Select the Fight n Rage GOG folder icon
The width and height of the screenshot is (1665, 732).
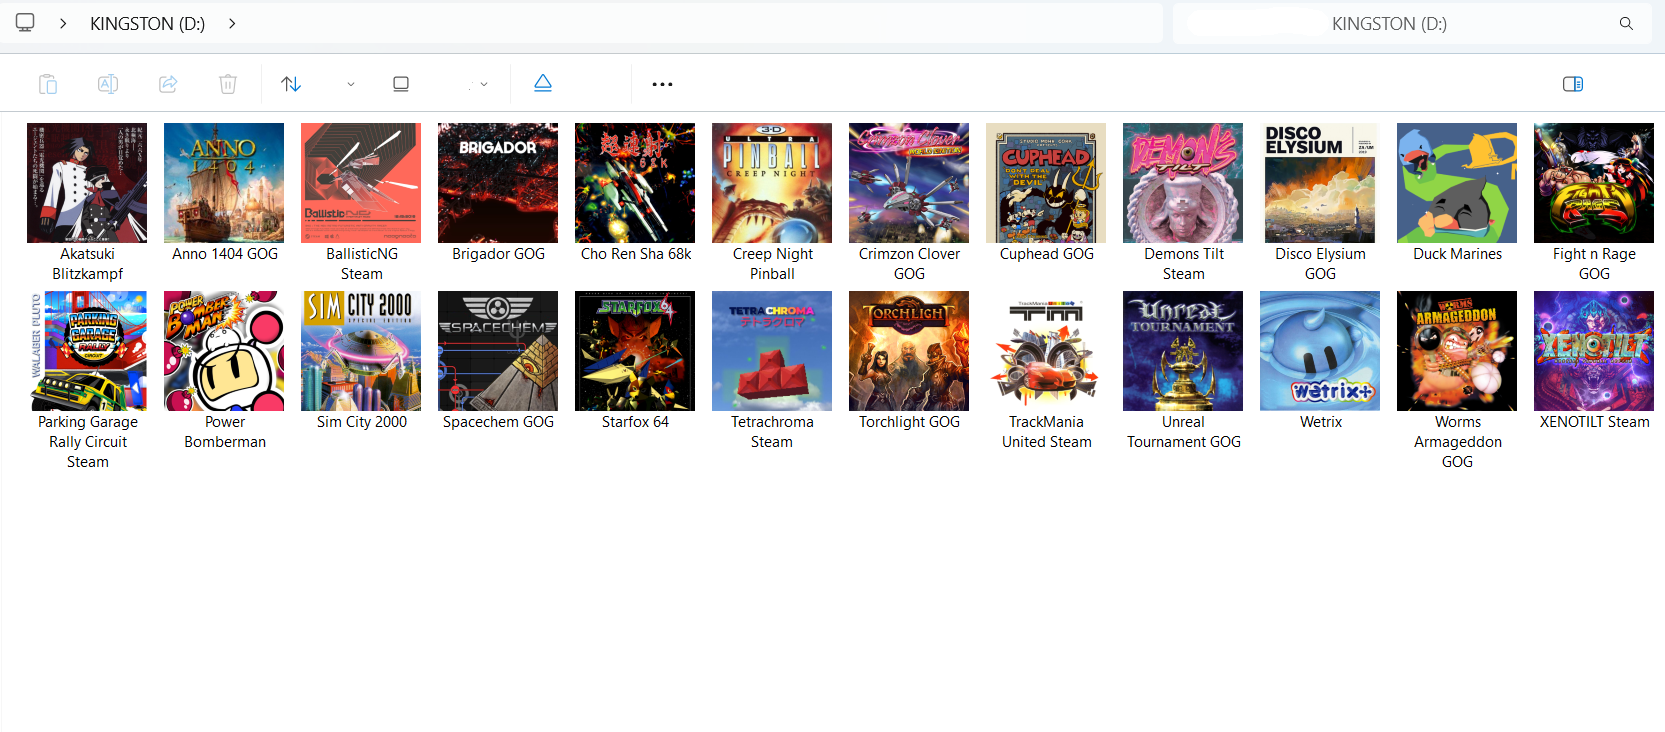[1594, 183]
